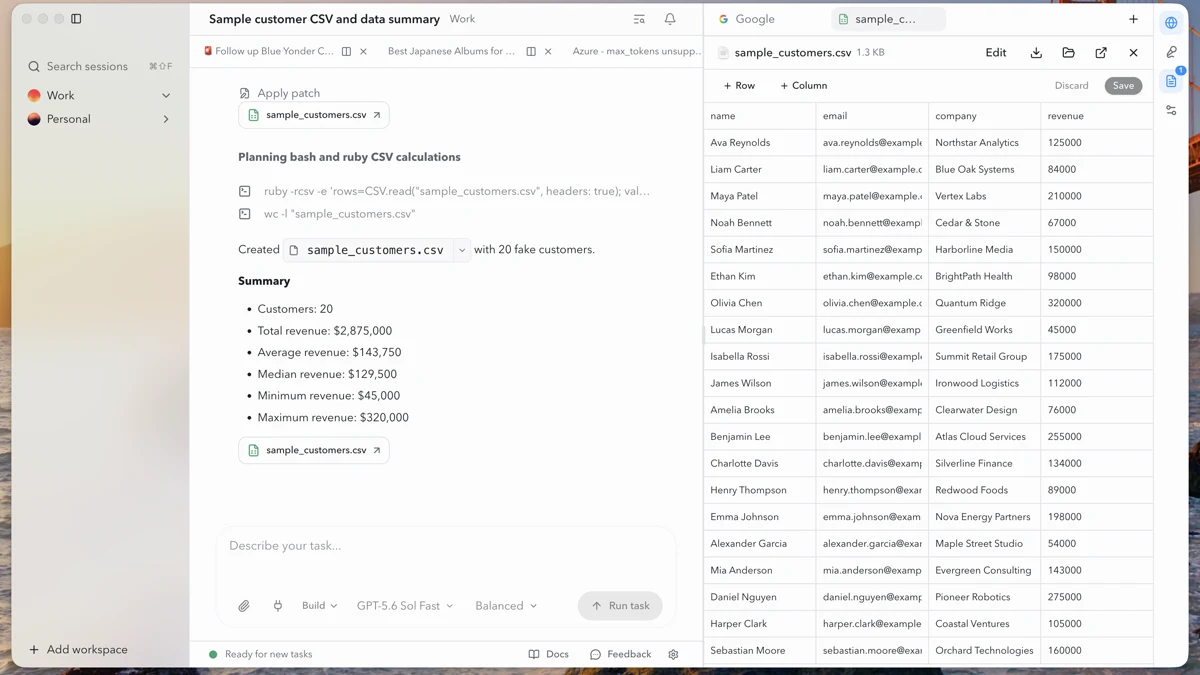Open the notifications bell
The image size is (1200, 675).
coord(670,19)
